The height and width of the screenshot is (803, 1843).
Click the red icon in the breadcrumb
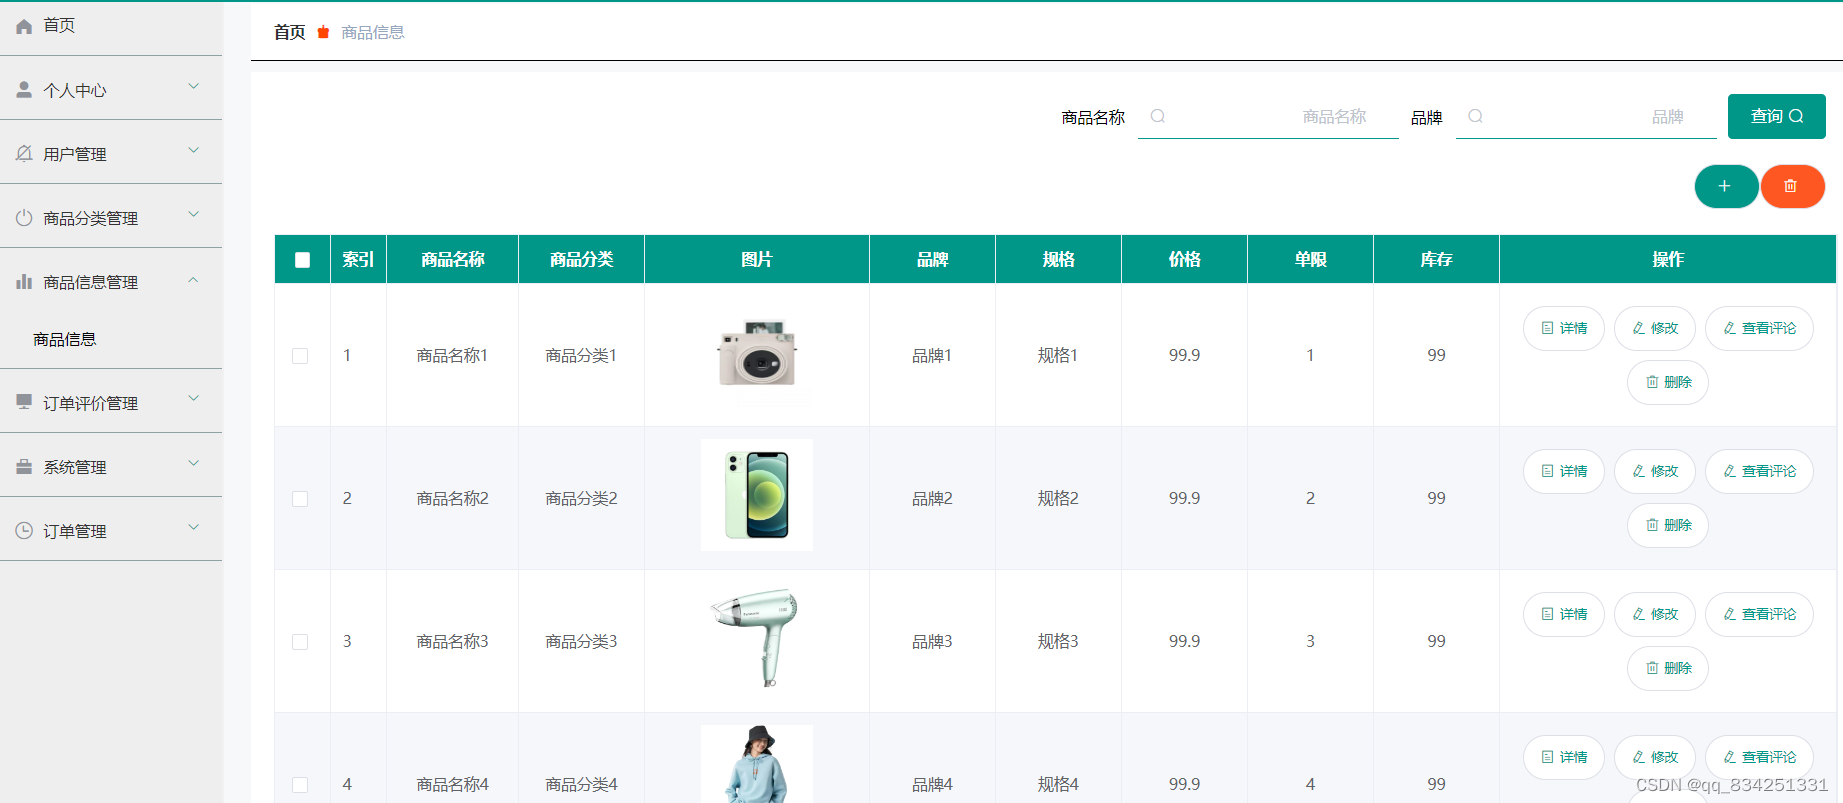point(323,32)
